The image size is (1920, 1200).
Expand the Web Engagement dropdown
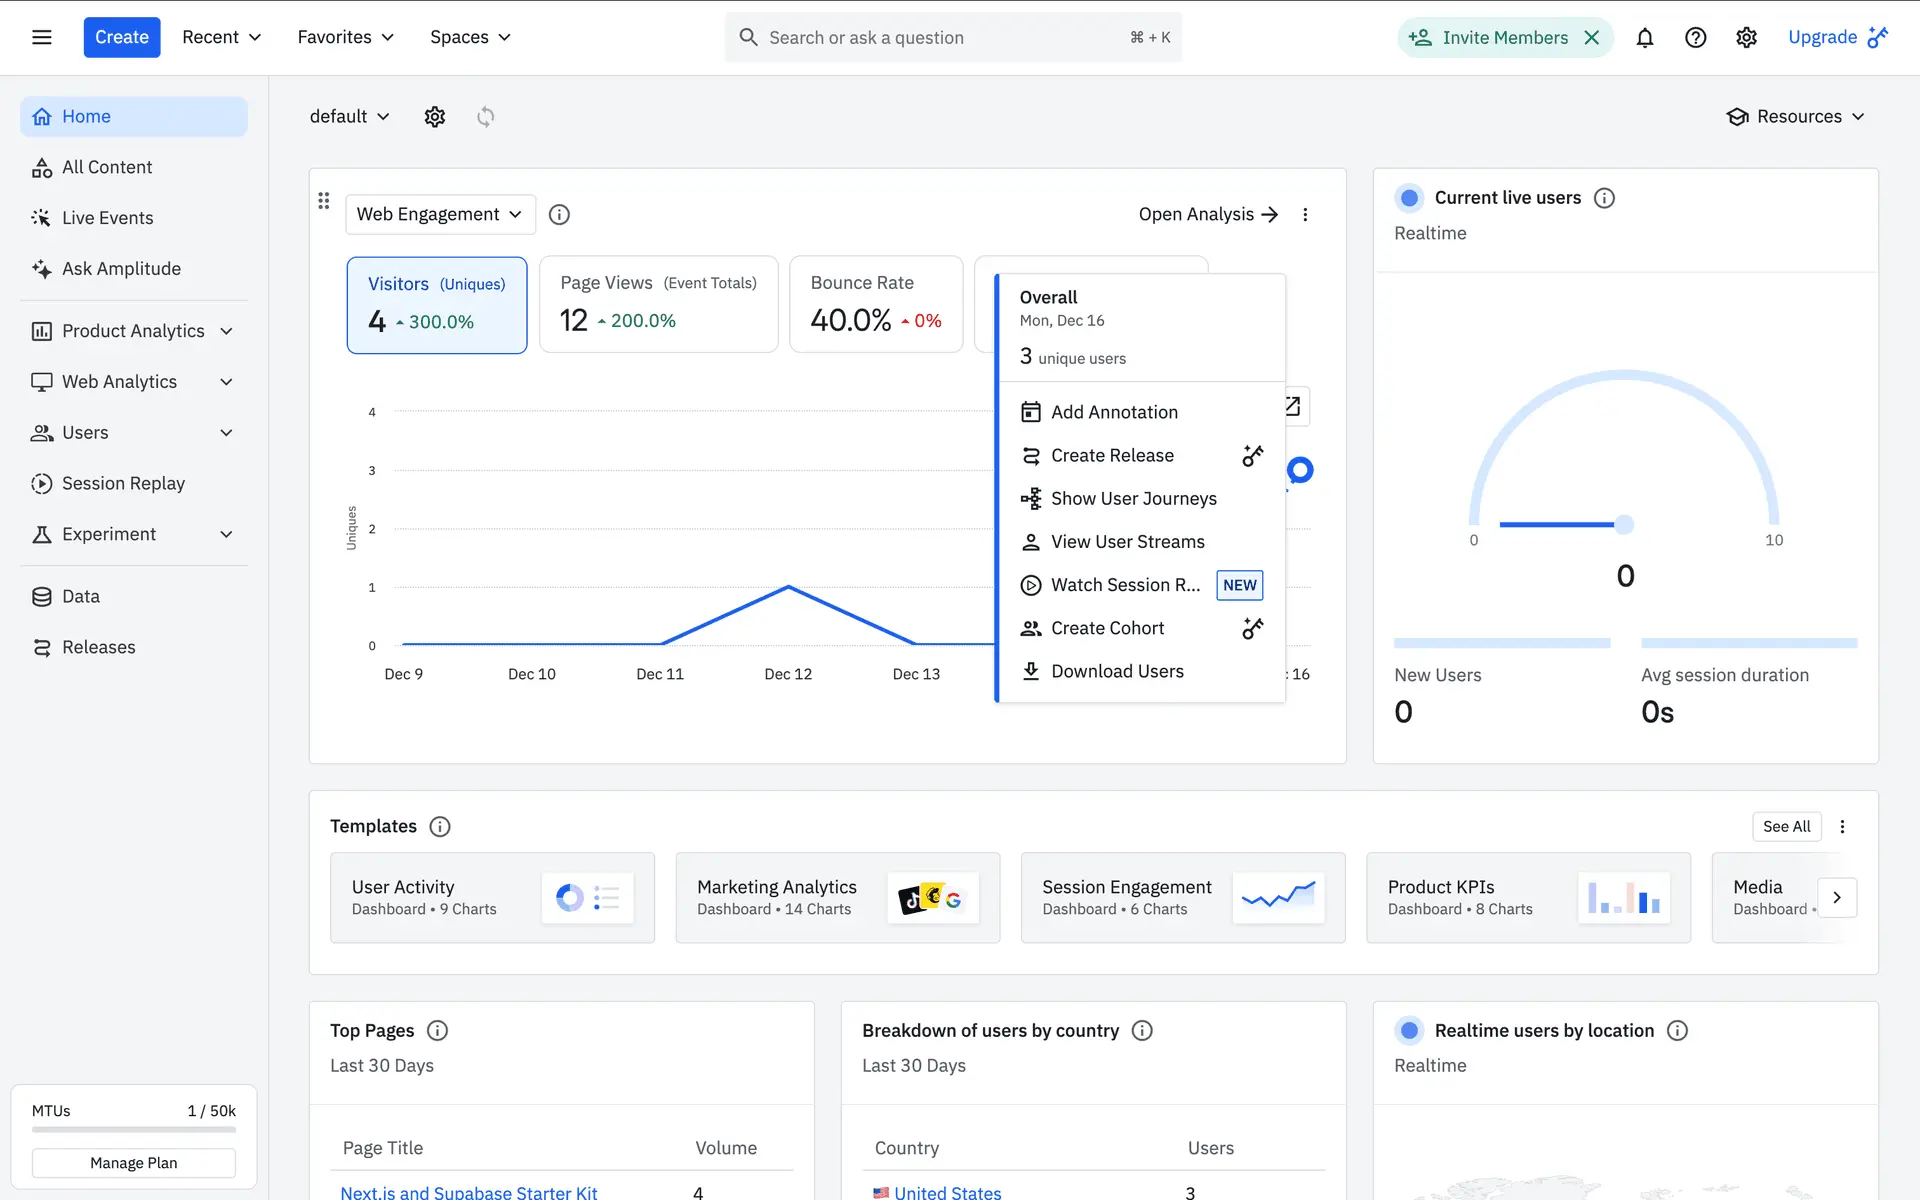(440, 215)
